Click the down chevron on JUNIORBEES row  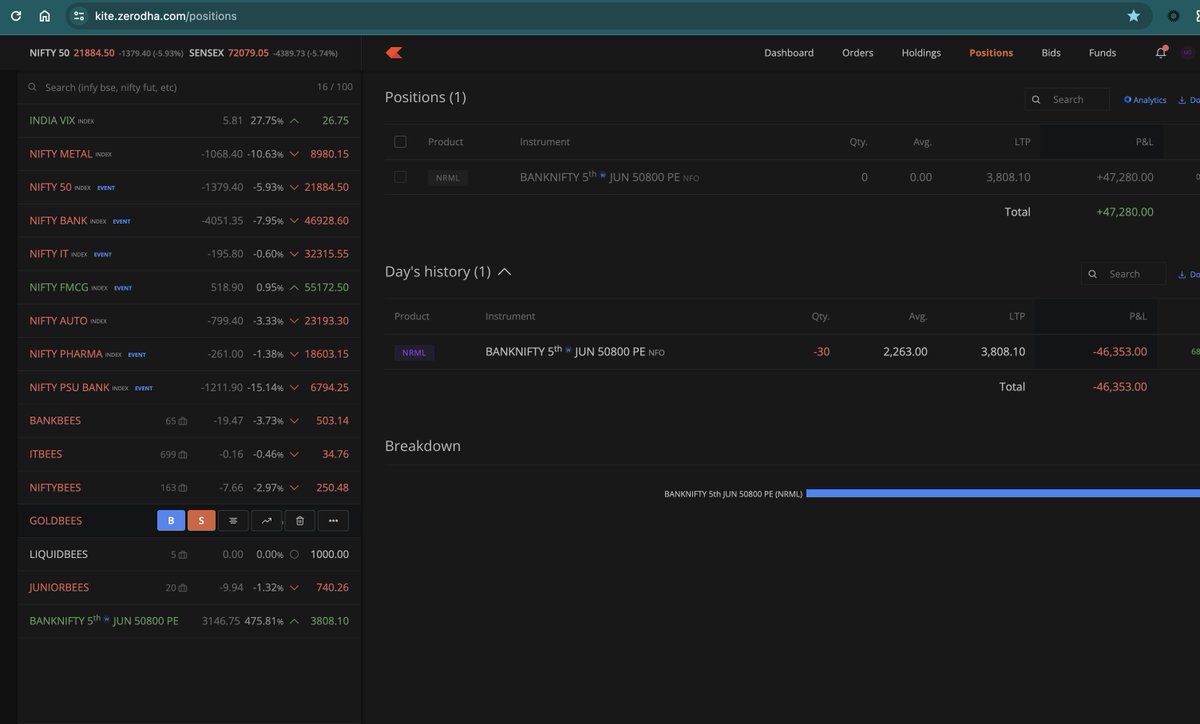coord(294,588)
